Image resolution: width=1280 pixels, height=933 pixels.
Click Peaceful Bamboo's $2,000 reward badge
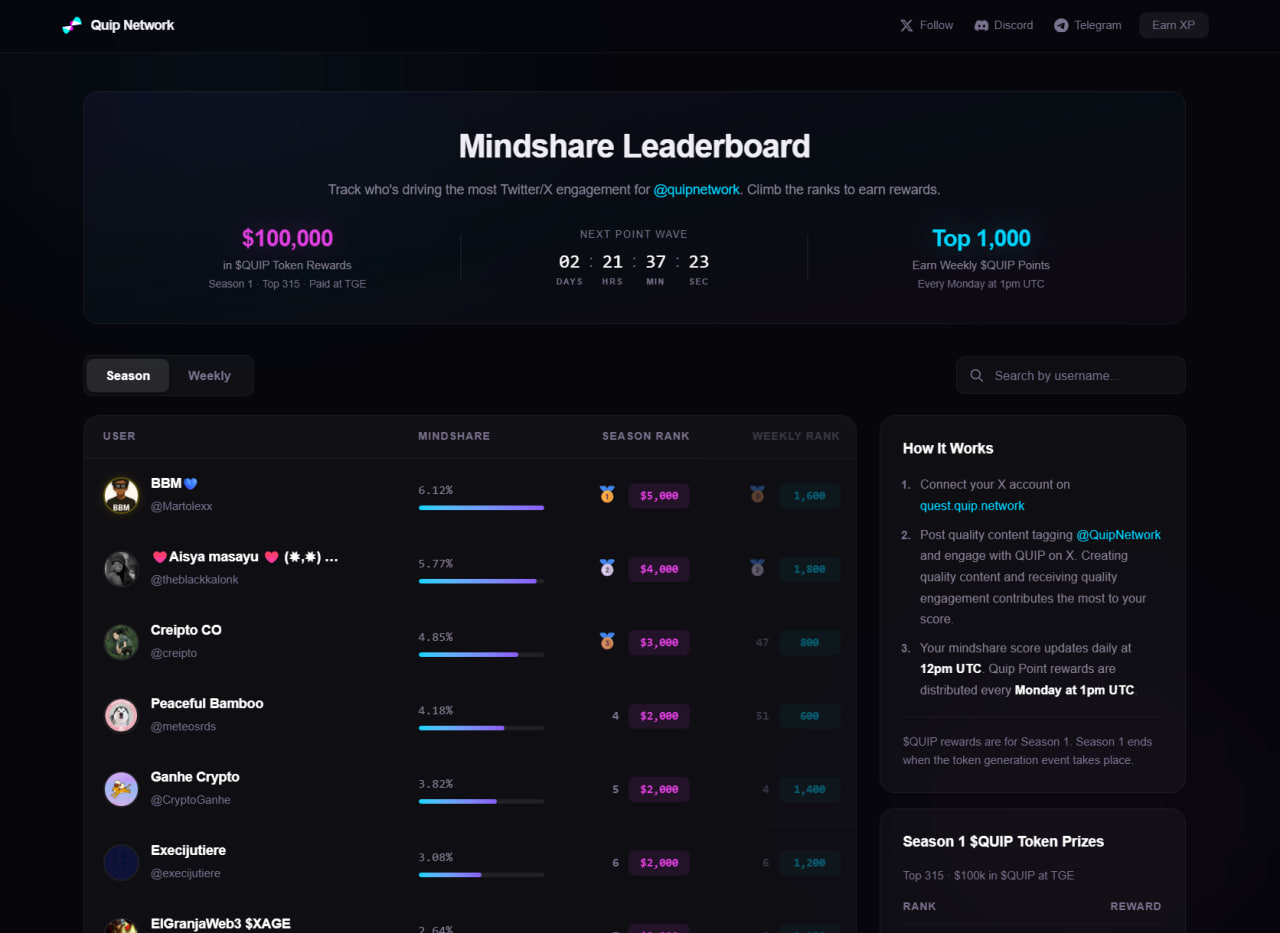[659, 716]
